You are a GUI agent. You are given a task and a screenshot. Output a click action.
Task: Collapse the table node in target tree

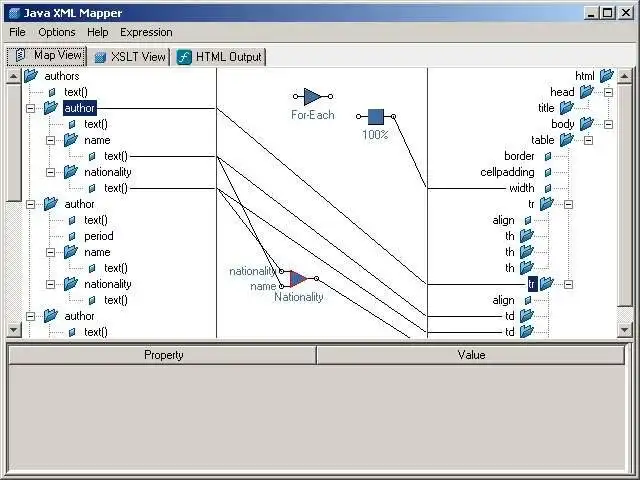click(589, 140)
